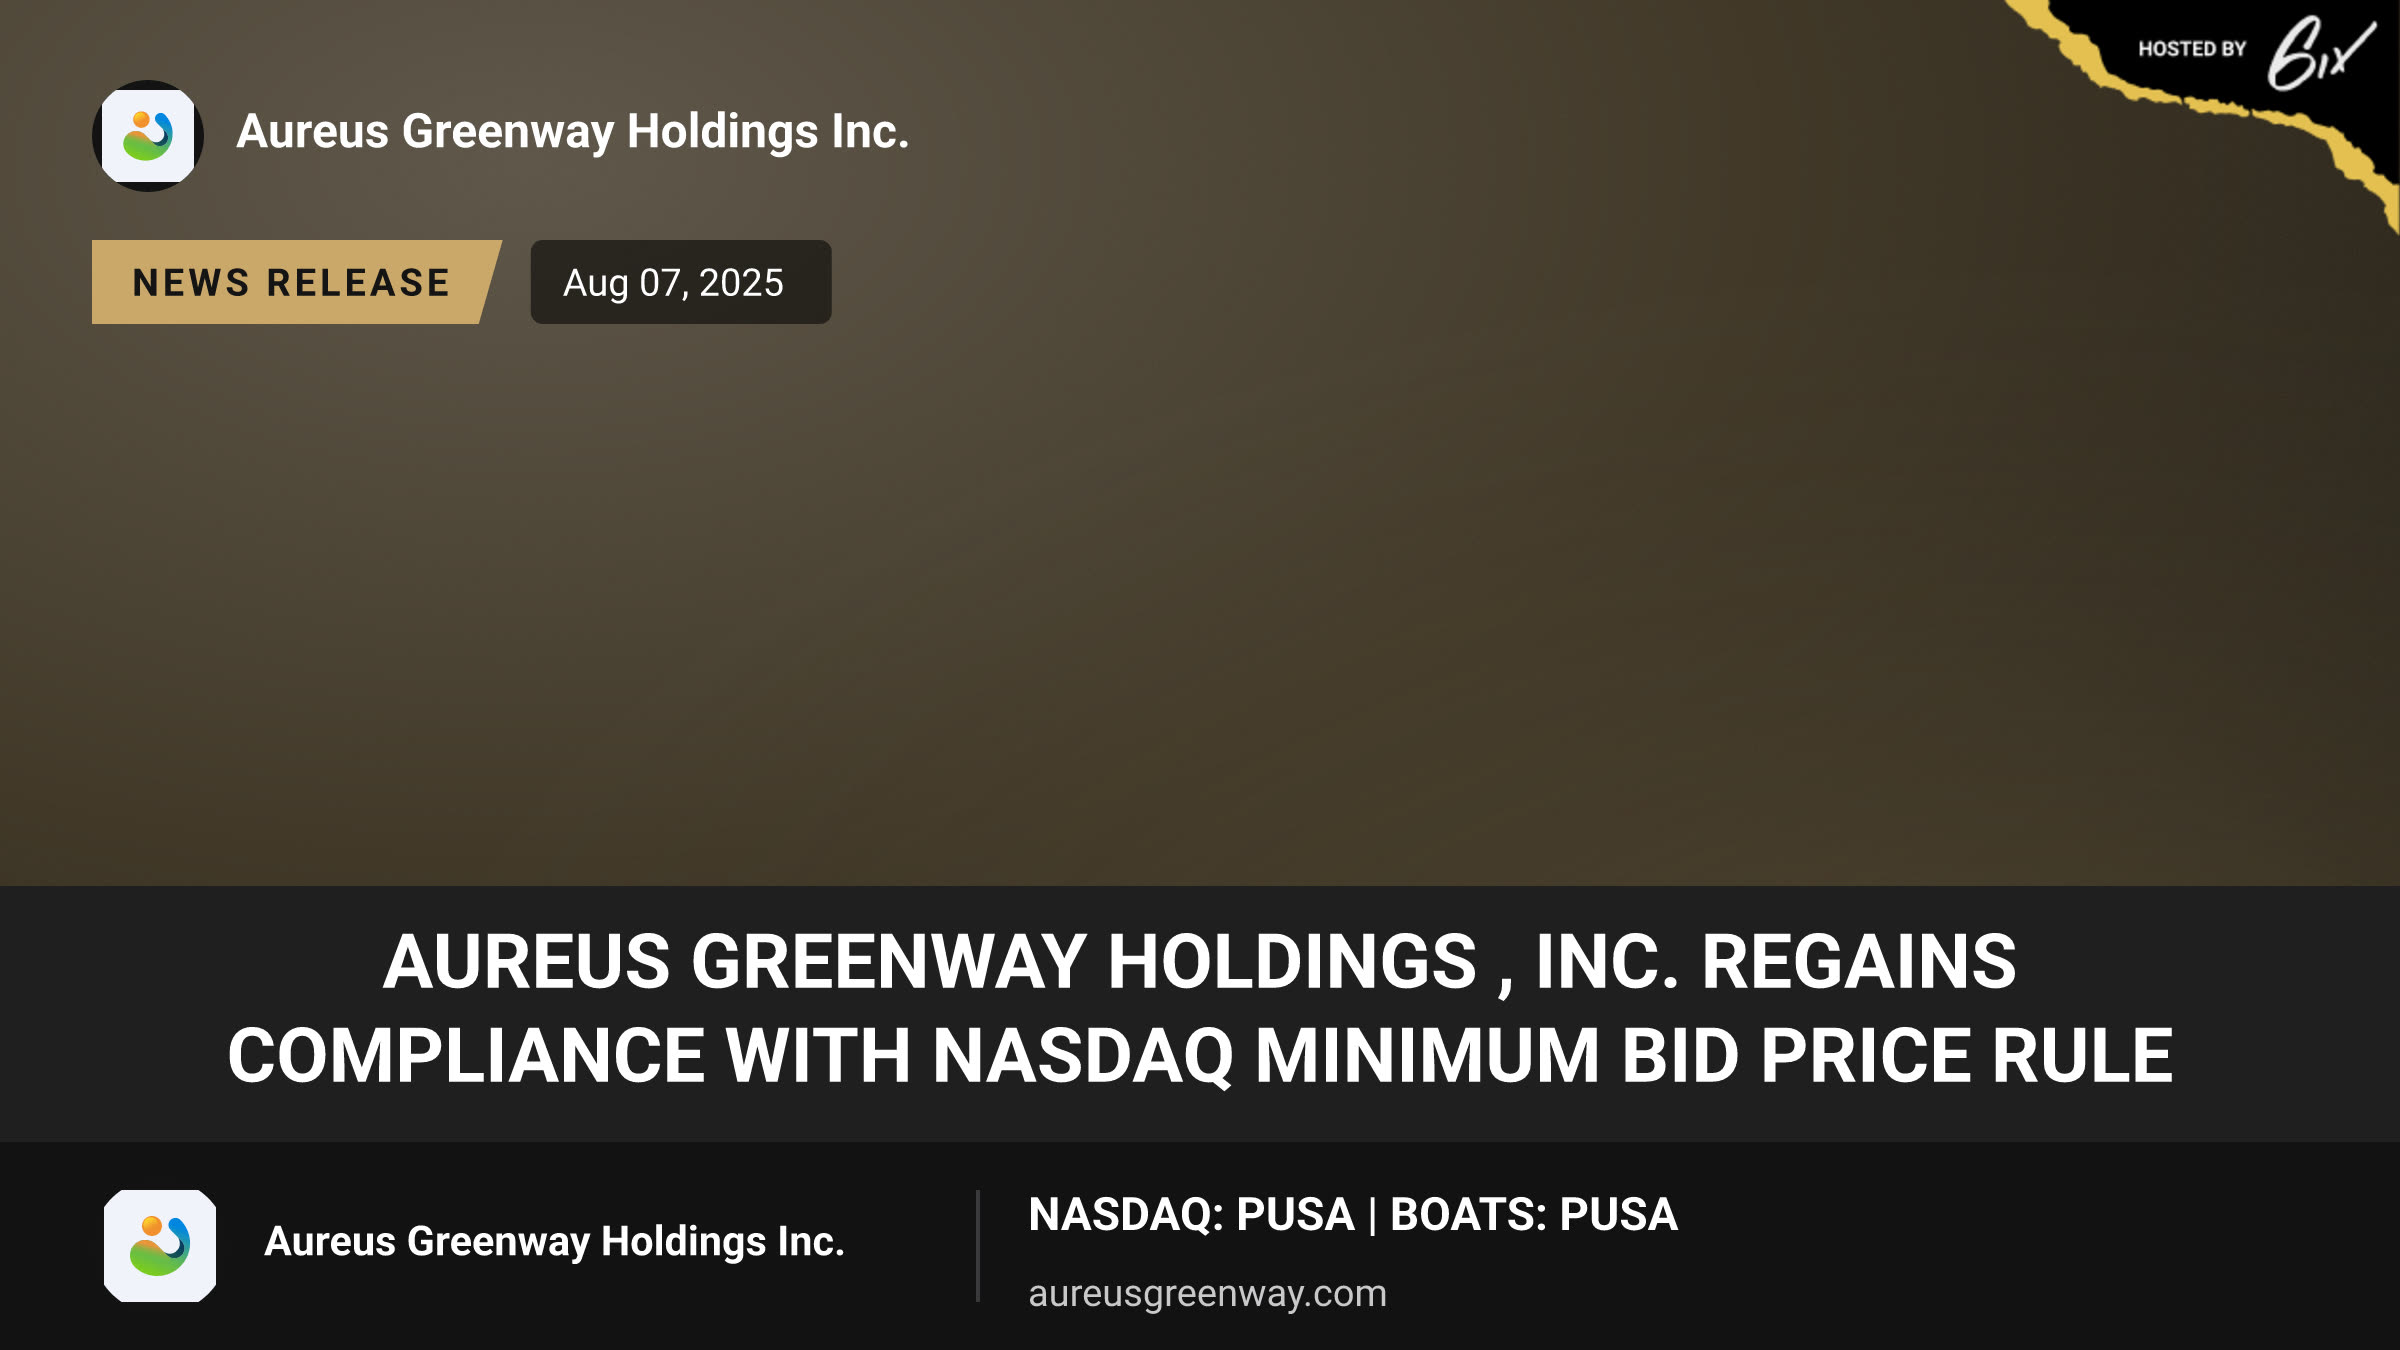
Task: Click the Aureus Greenway logo in the header
Action: click(x=148, y=136)
